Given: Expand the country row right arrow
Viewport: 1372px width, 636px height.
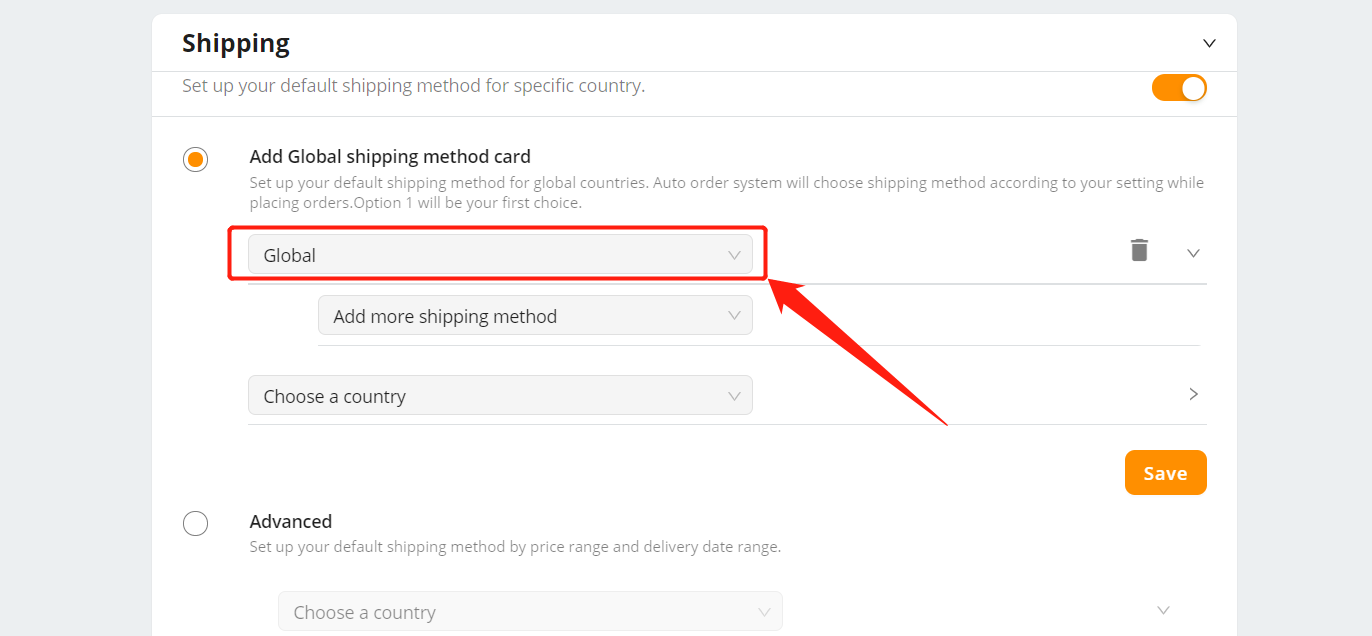Looking at the screenshot, I should coord(1193,394).
